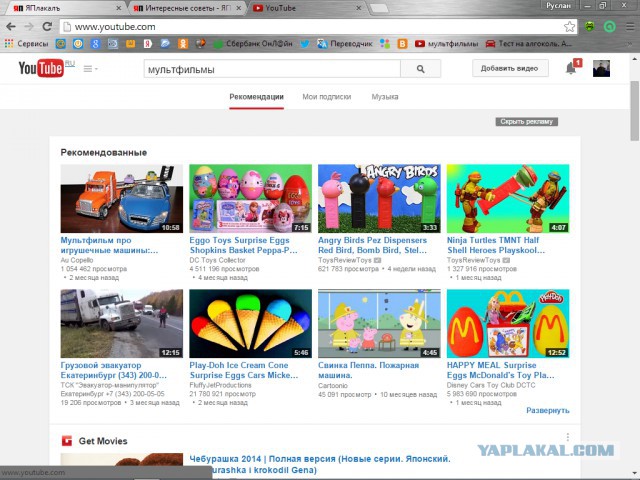Open Disney Cars Toy Club DCTC channel

click(x=491, y=385)
